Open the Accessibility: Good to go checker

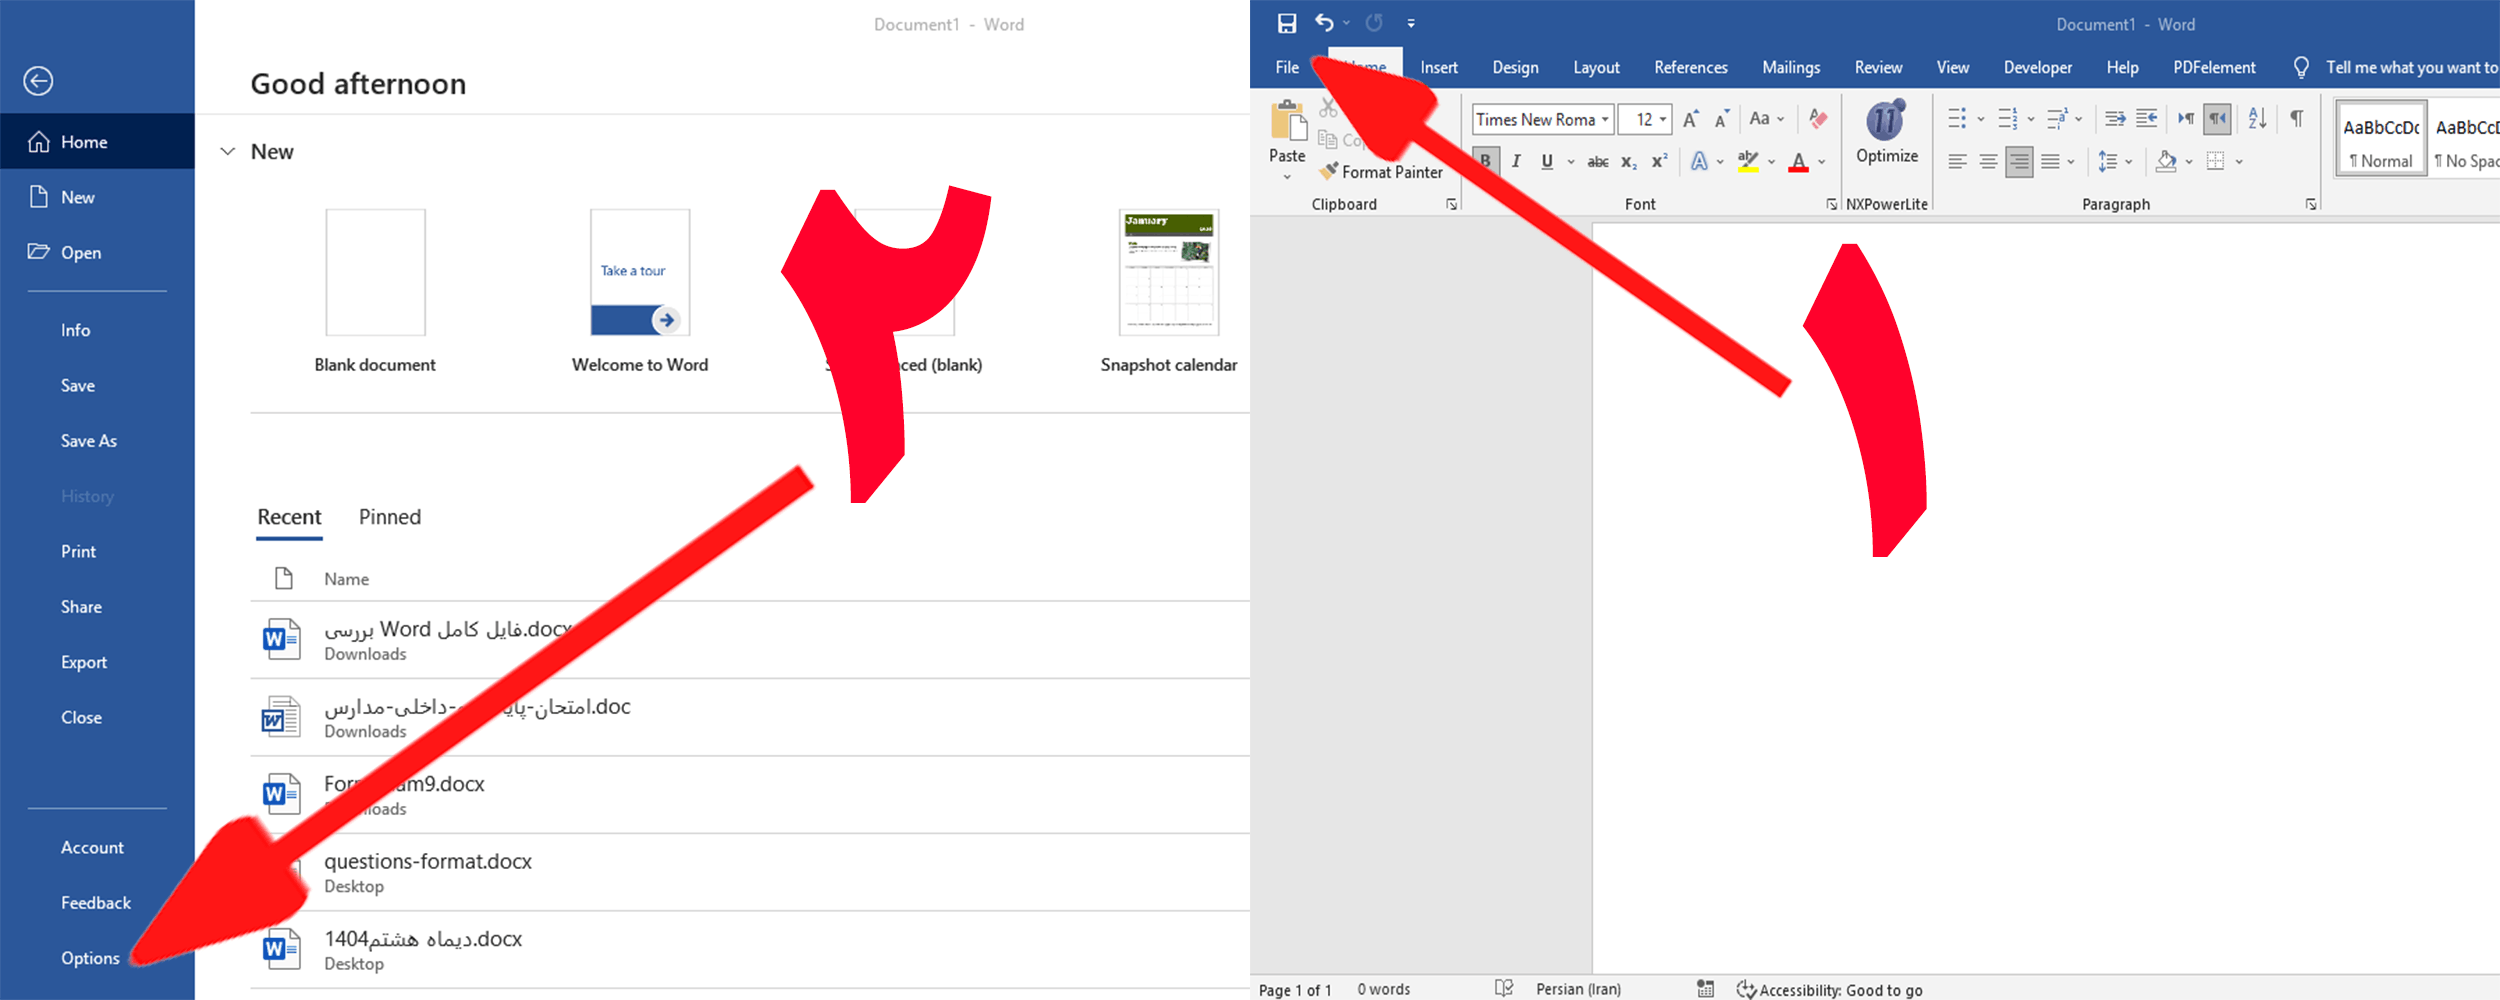(x=1829, y=989)
